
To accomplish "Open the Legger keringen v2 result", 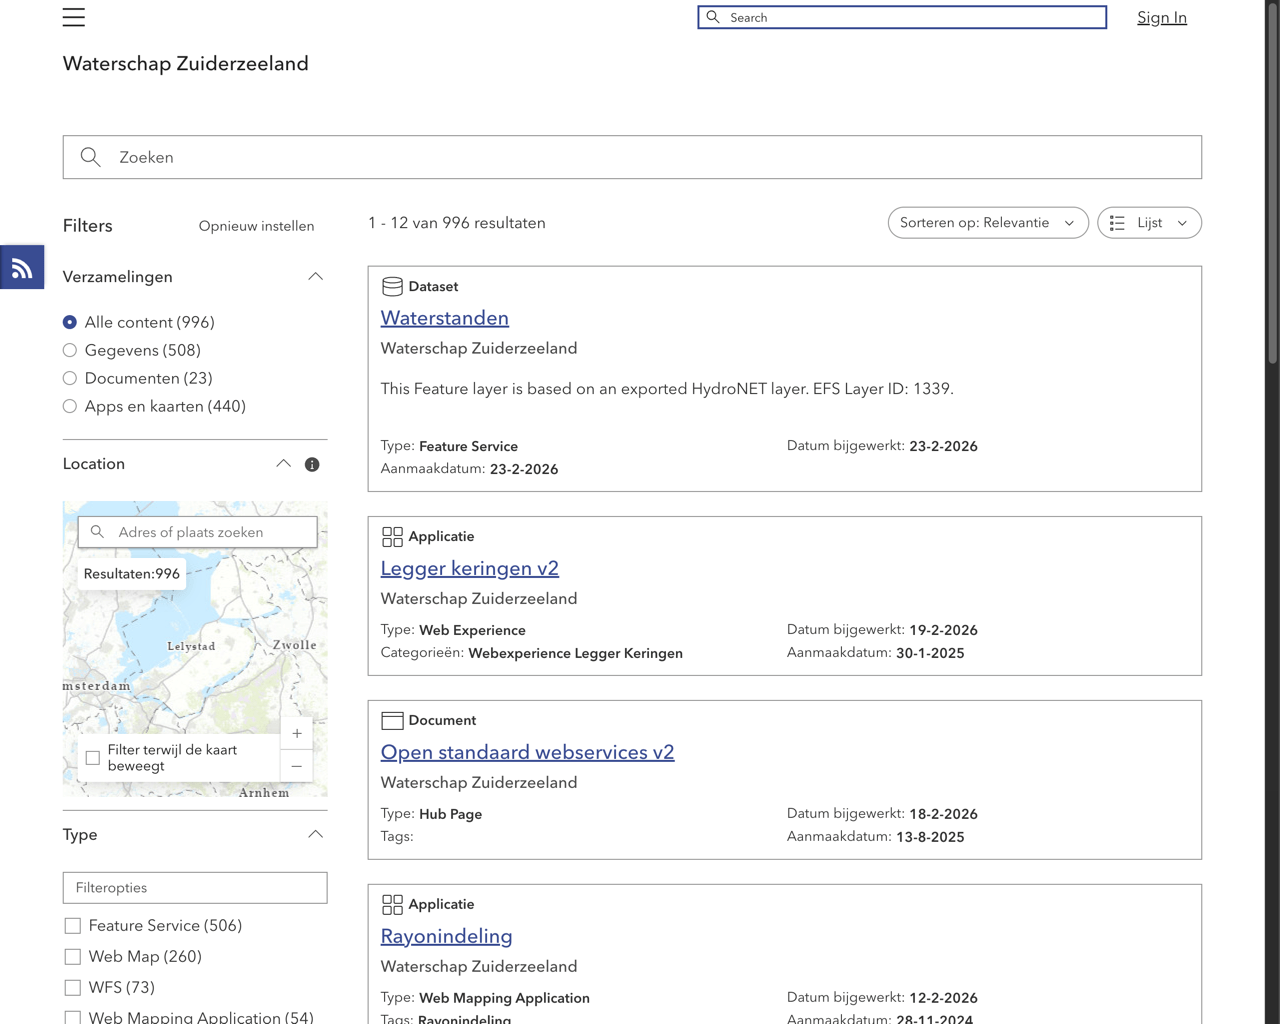I will pyautogui.click(x=469, y=568).
